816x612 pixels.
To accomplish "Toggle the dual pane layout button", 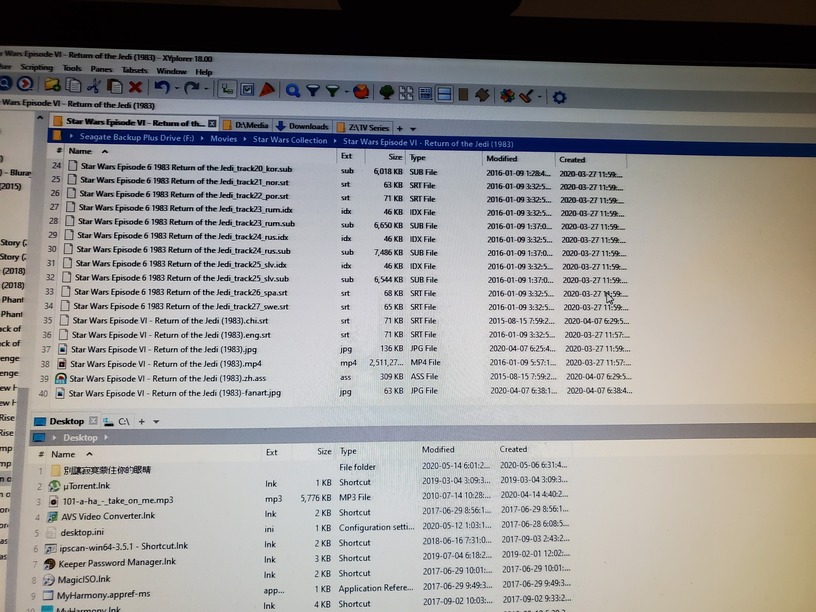I will [444, 94].
